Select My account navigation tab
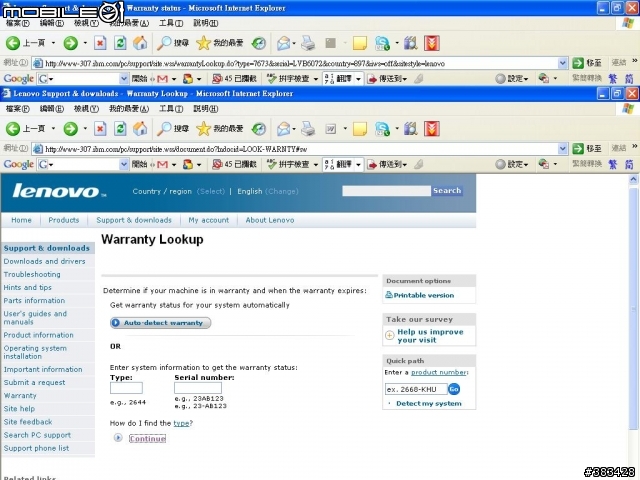640x480 pixels. (x=209, y=220)
